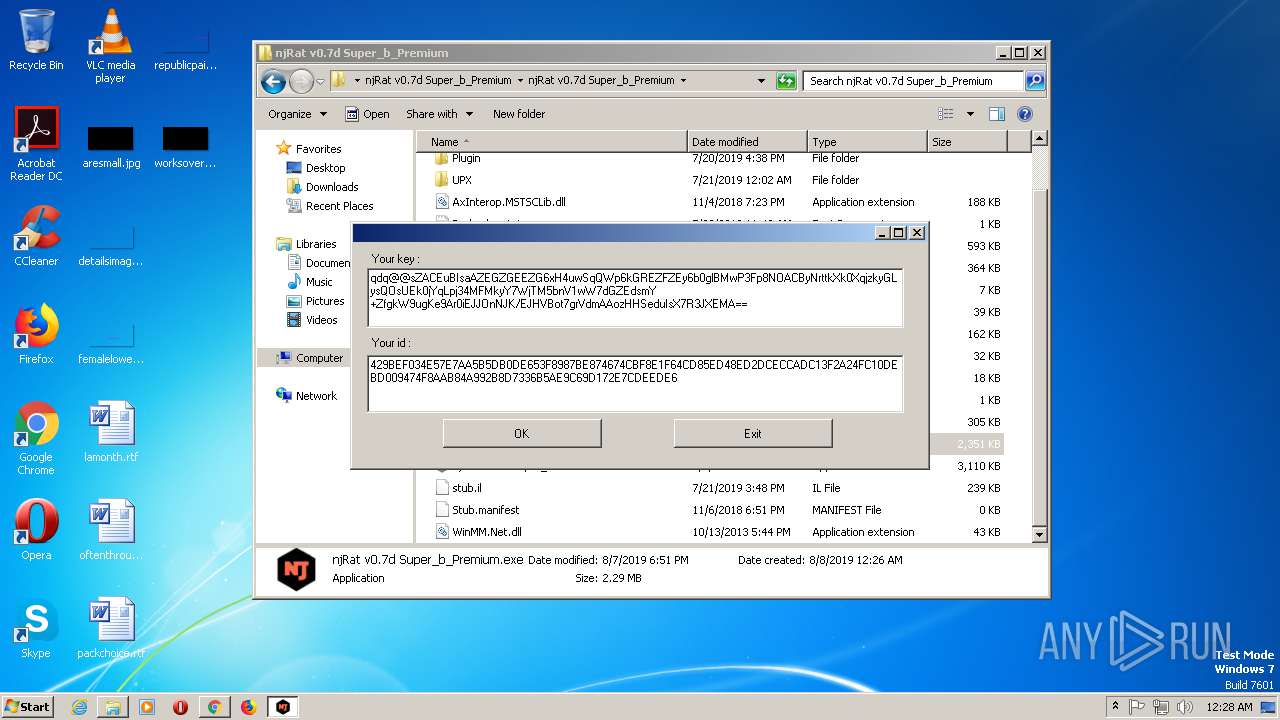Open the Organize dropdown menu
This screenshot has height=720, width=1280.
click(297, 114)
